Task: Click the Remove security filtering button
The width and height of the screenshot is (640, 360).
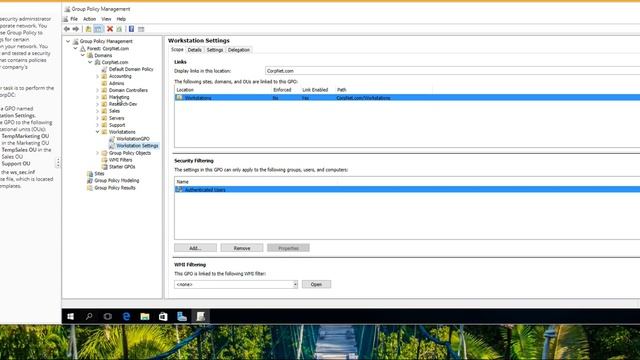Action: 242,248
